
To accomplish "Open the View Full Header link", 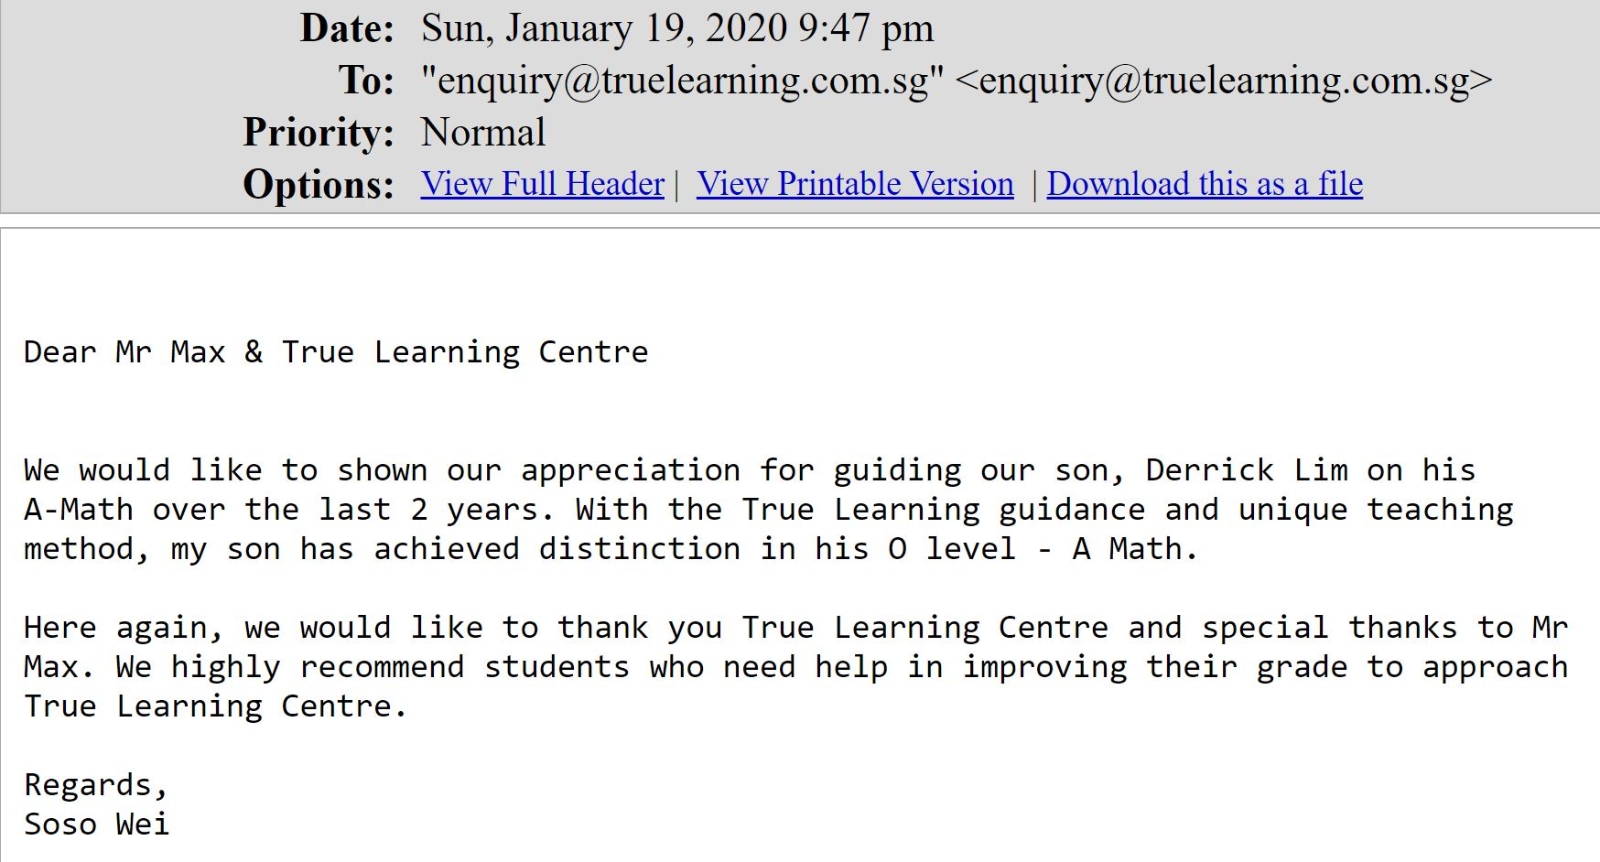I will [x=542, y=184].
